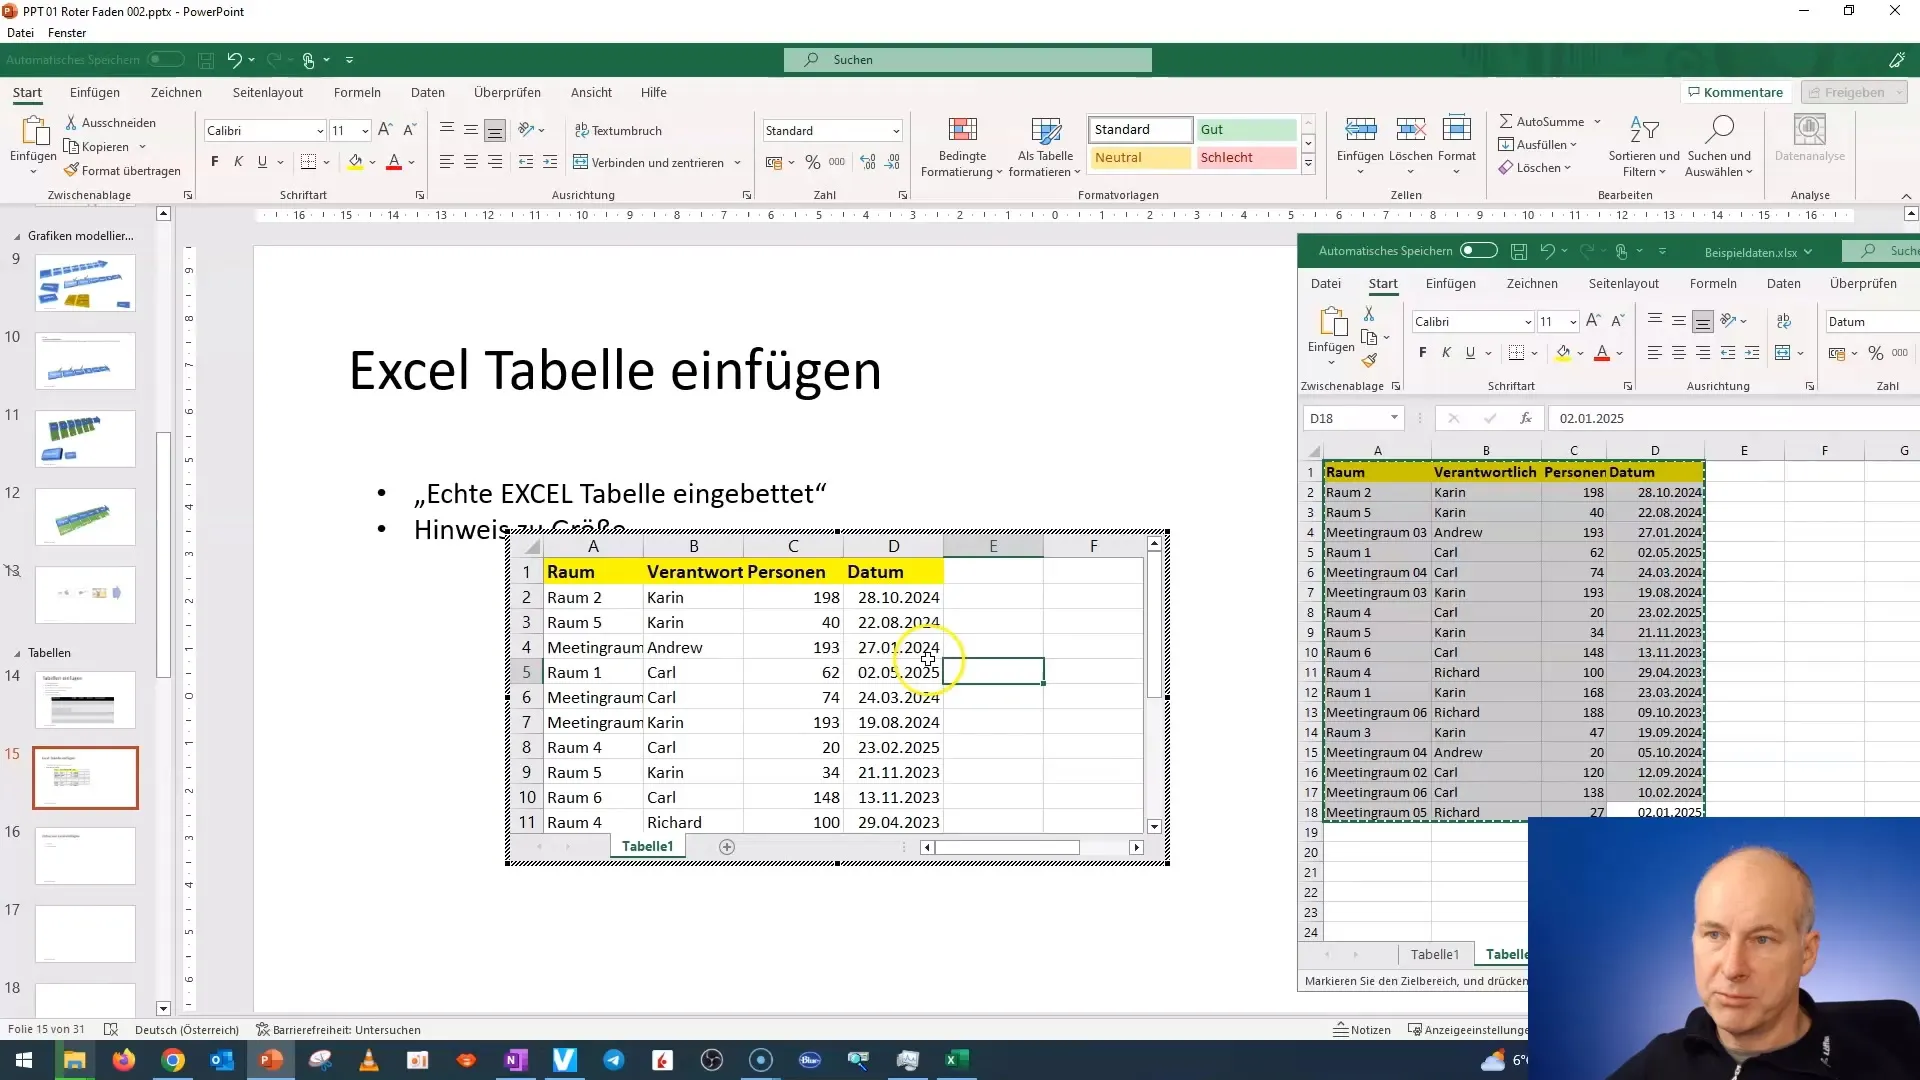The height and width of the screenshot is (1080, 1920).
Task: Switch to the Zeichnen tab in the Excel window
Action: [x=1532, y=284]
